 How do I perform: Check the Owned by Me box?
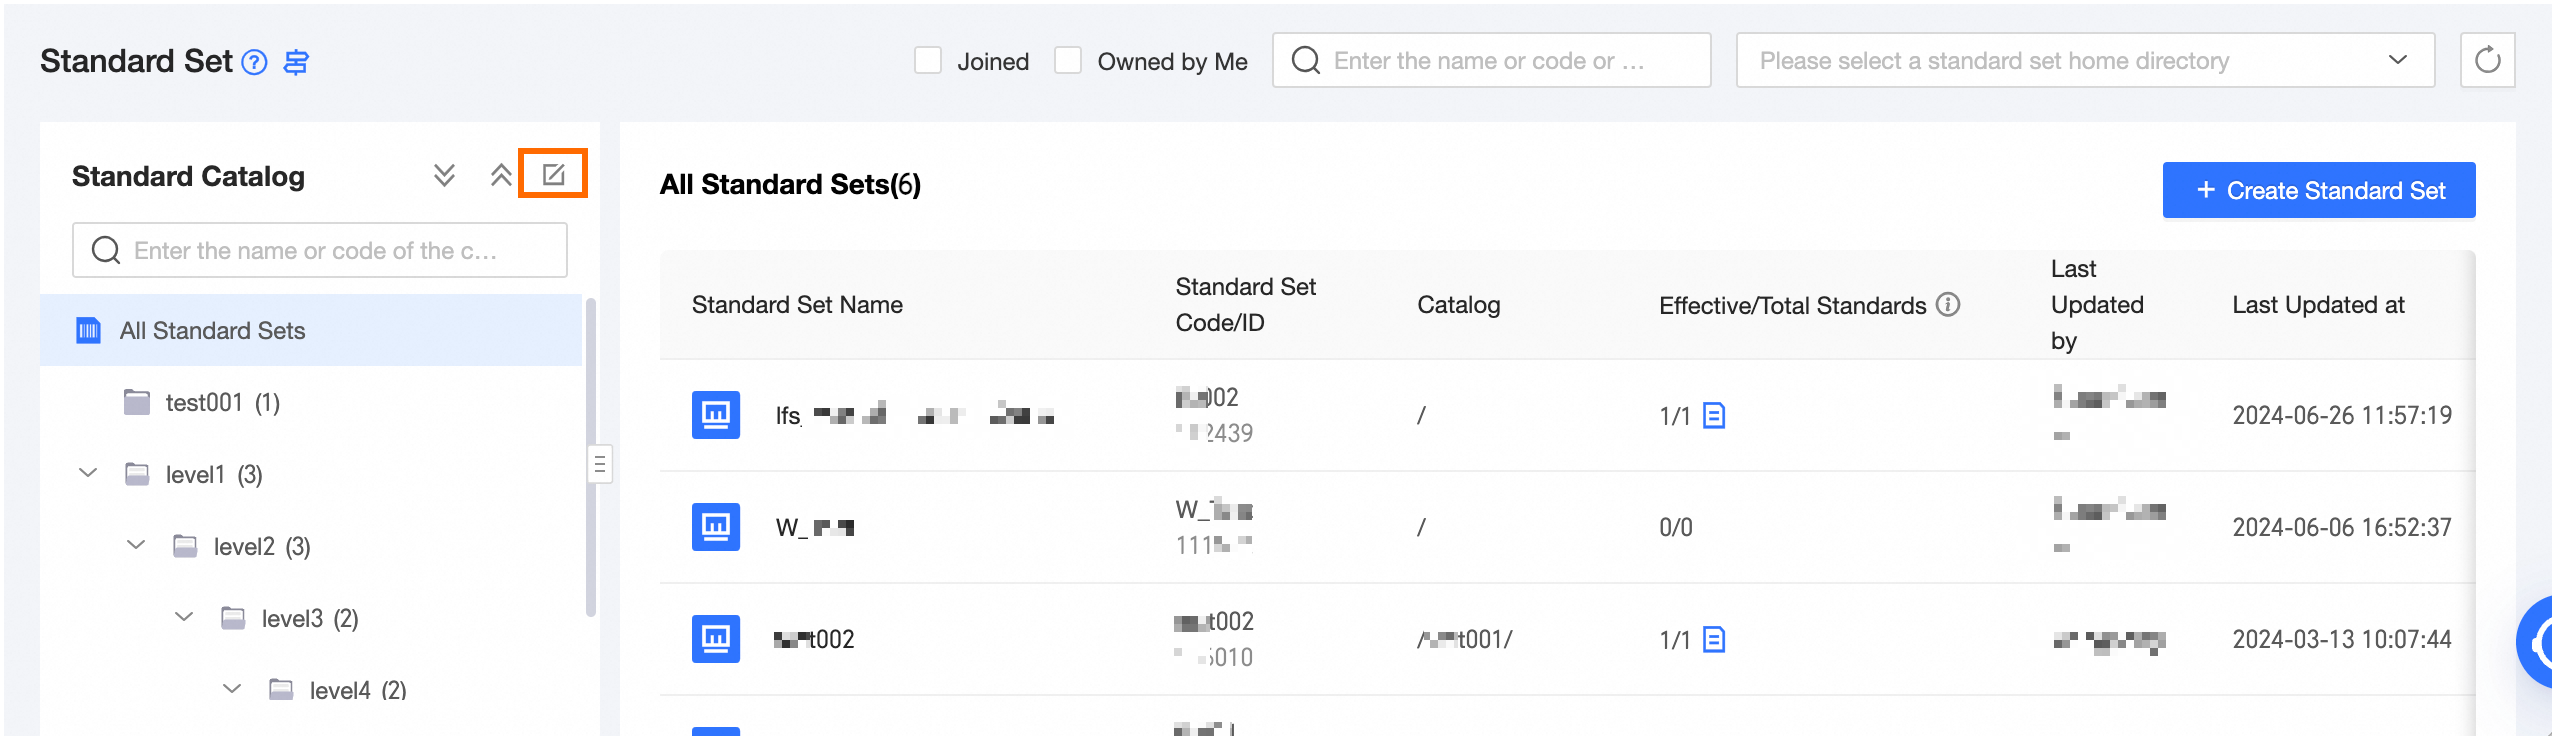[1068, 61]
